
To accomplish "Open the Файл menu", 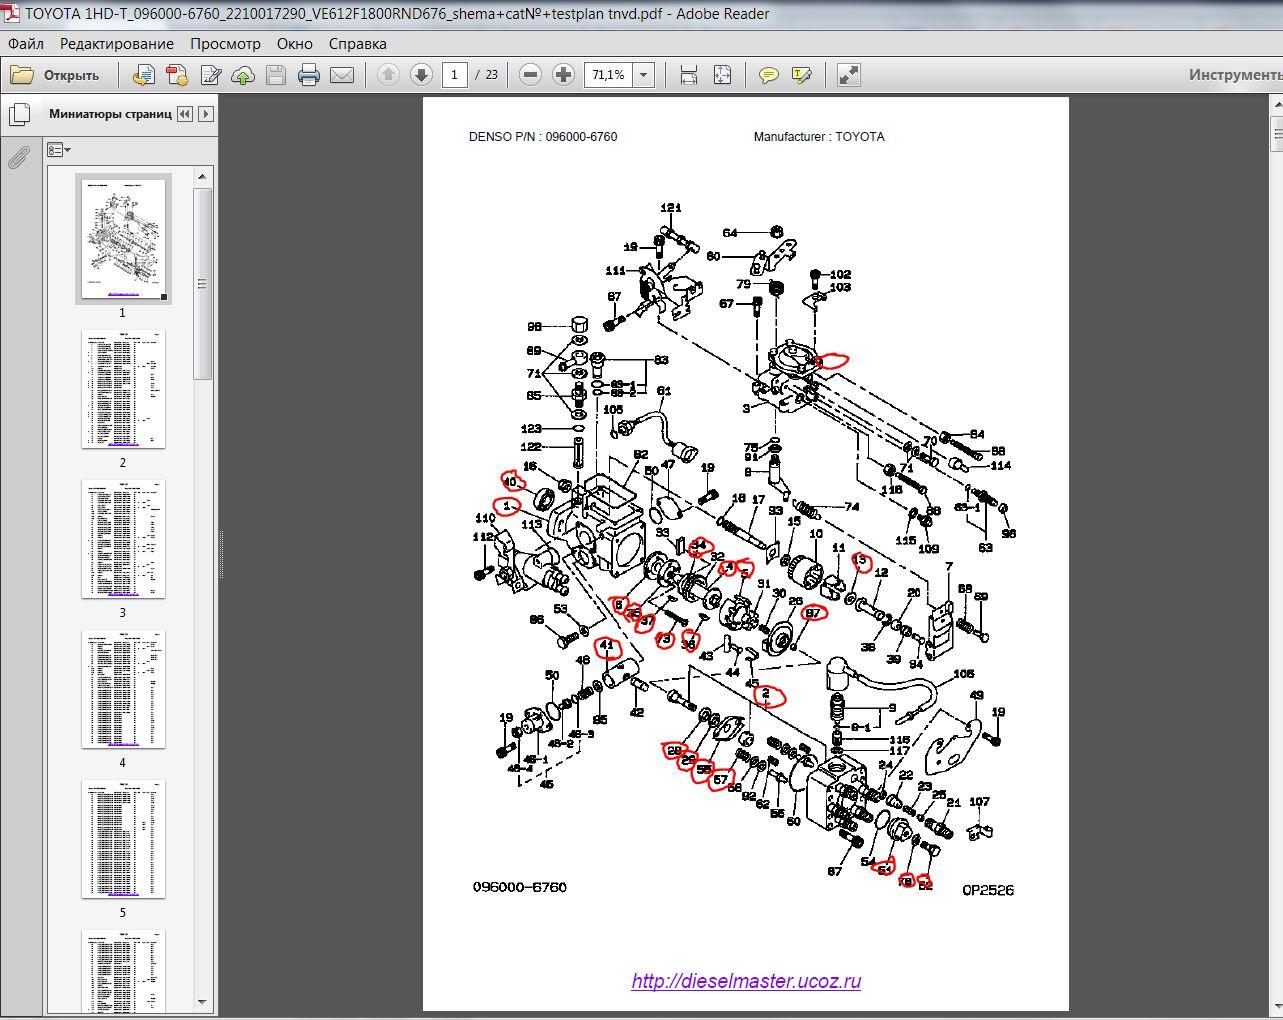I will (x=26, y=44).
